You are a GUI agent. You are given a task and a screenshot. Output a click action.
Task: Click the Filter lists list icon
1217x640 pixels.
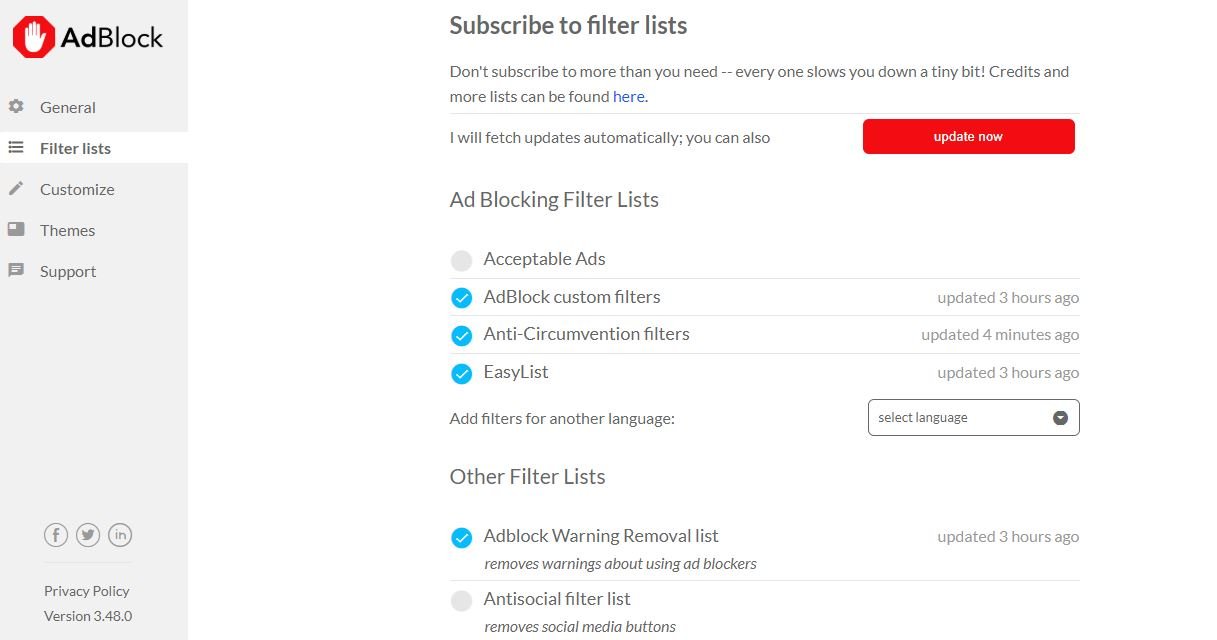point(16,147)
